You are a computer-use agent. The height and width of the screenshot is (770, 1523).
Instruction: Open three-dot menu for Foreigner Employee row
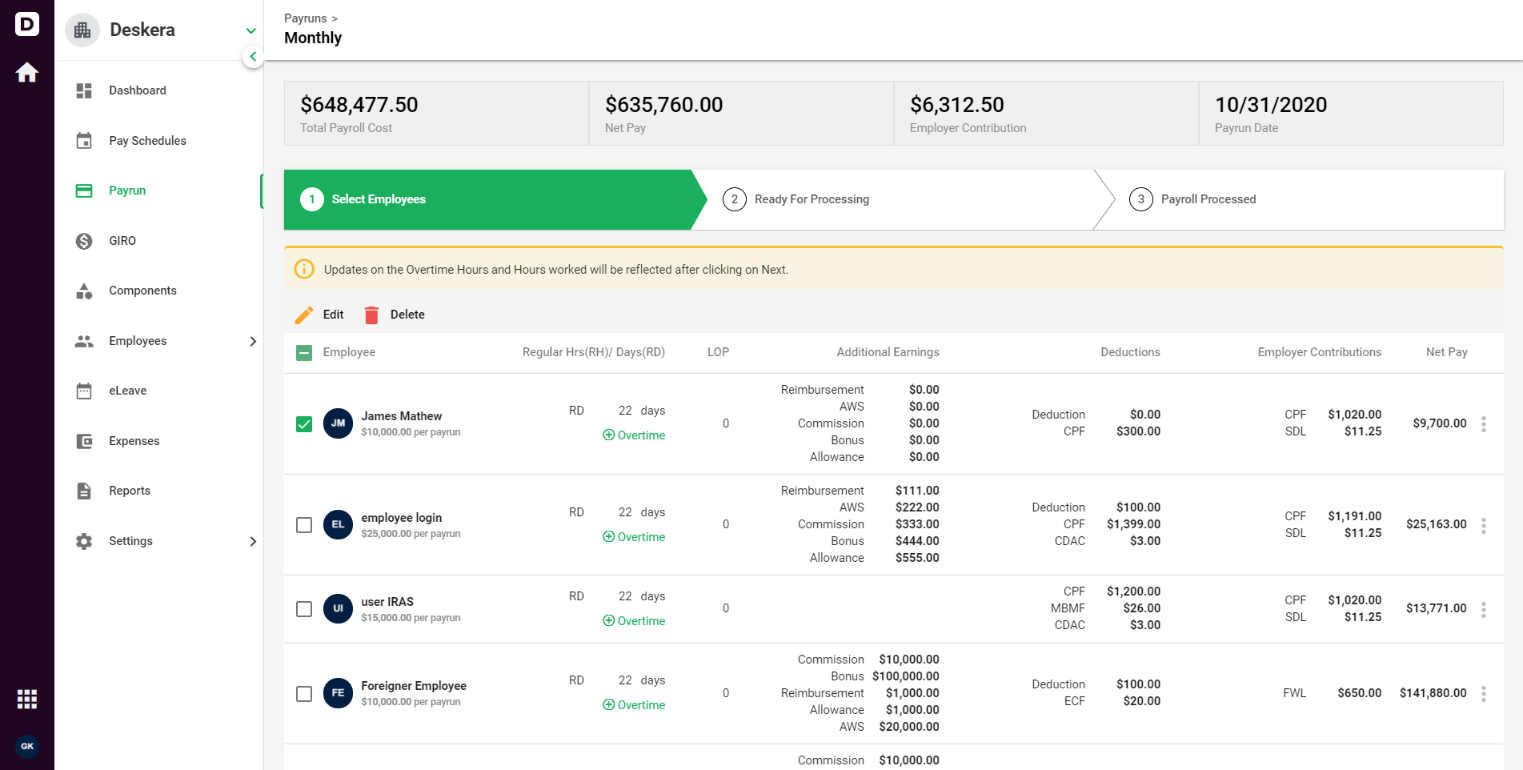tap(1483, 693)
